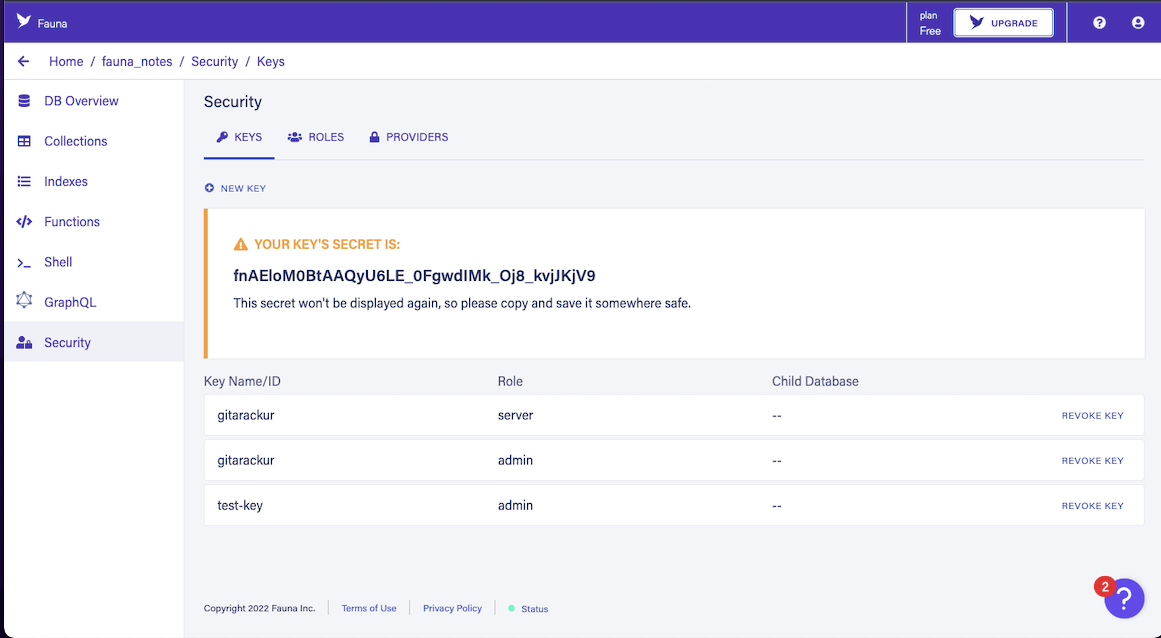Click the key icon on Keys tab
The image size is (1161, 638).
coord(222,137)
